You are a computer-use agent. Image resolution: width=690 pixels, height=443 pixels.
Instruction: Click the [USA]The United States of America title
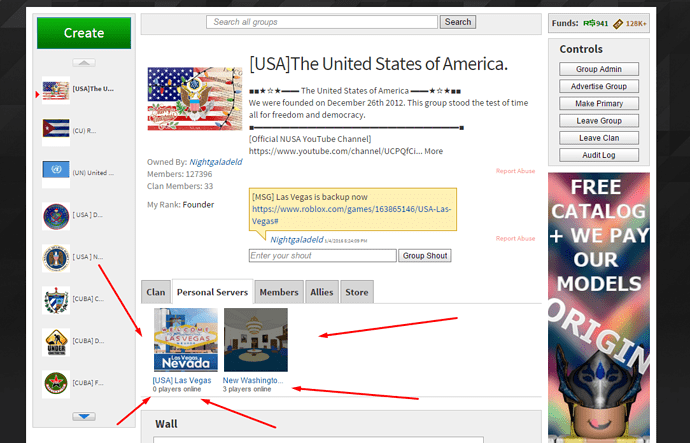(x=378, y=64)
